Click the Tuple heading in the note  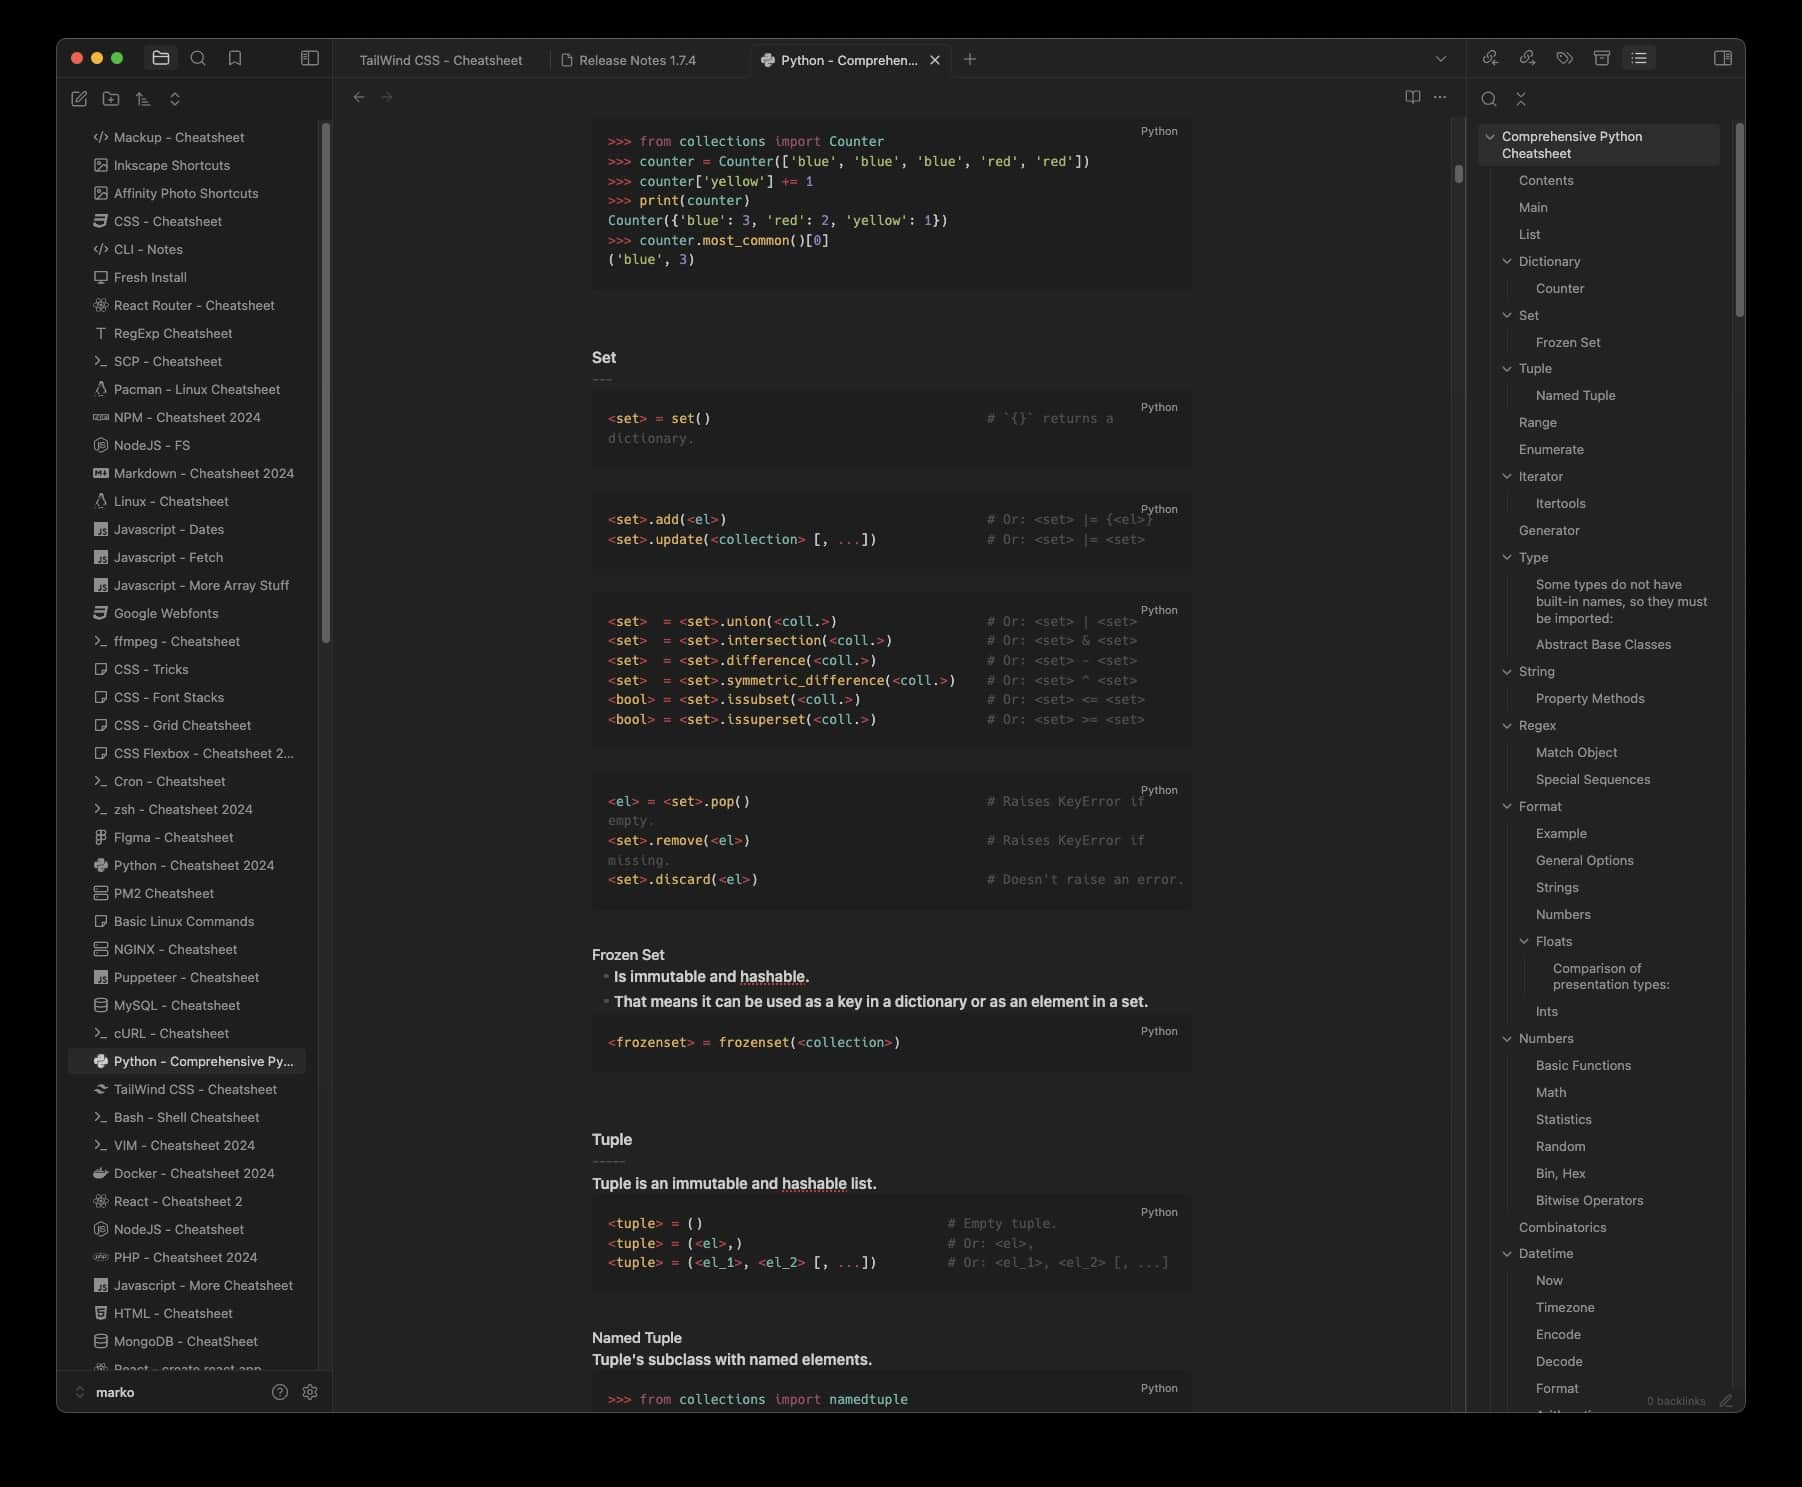pyautogui.click(x=611, y=1139)
